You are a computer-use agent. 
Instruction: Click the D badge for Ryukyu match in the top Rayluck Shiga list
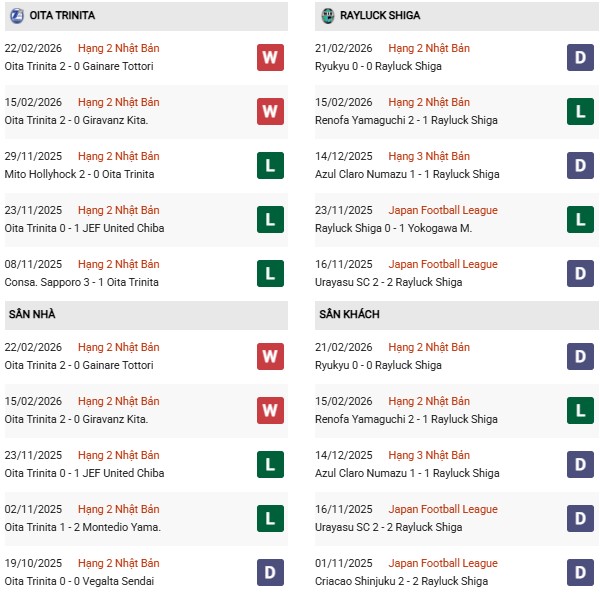tap(581, 58)
